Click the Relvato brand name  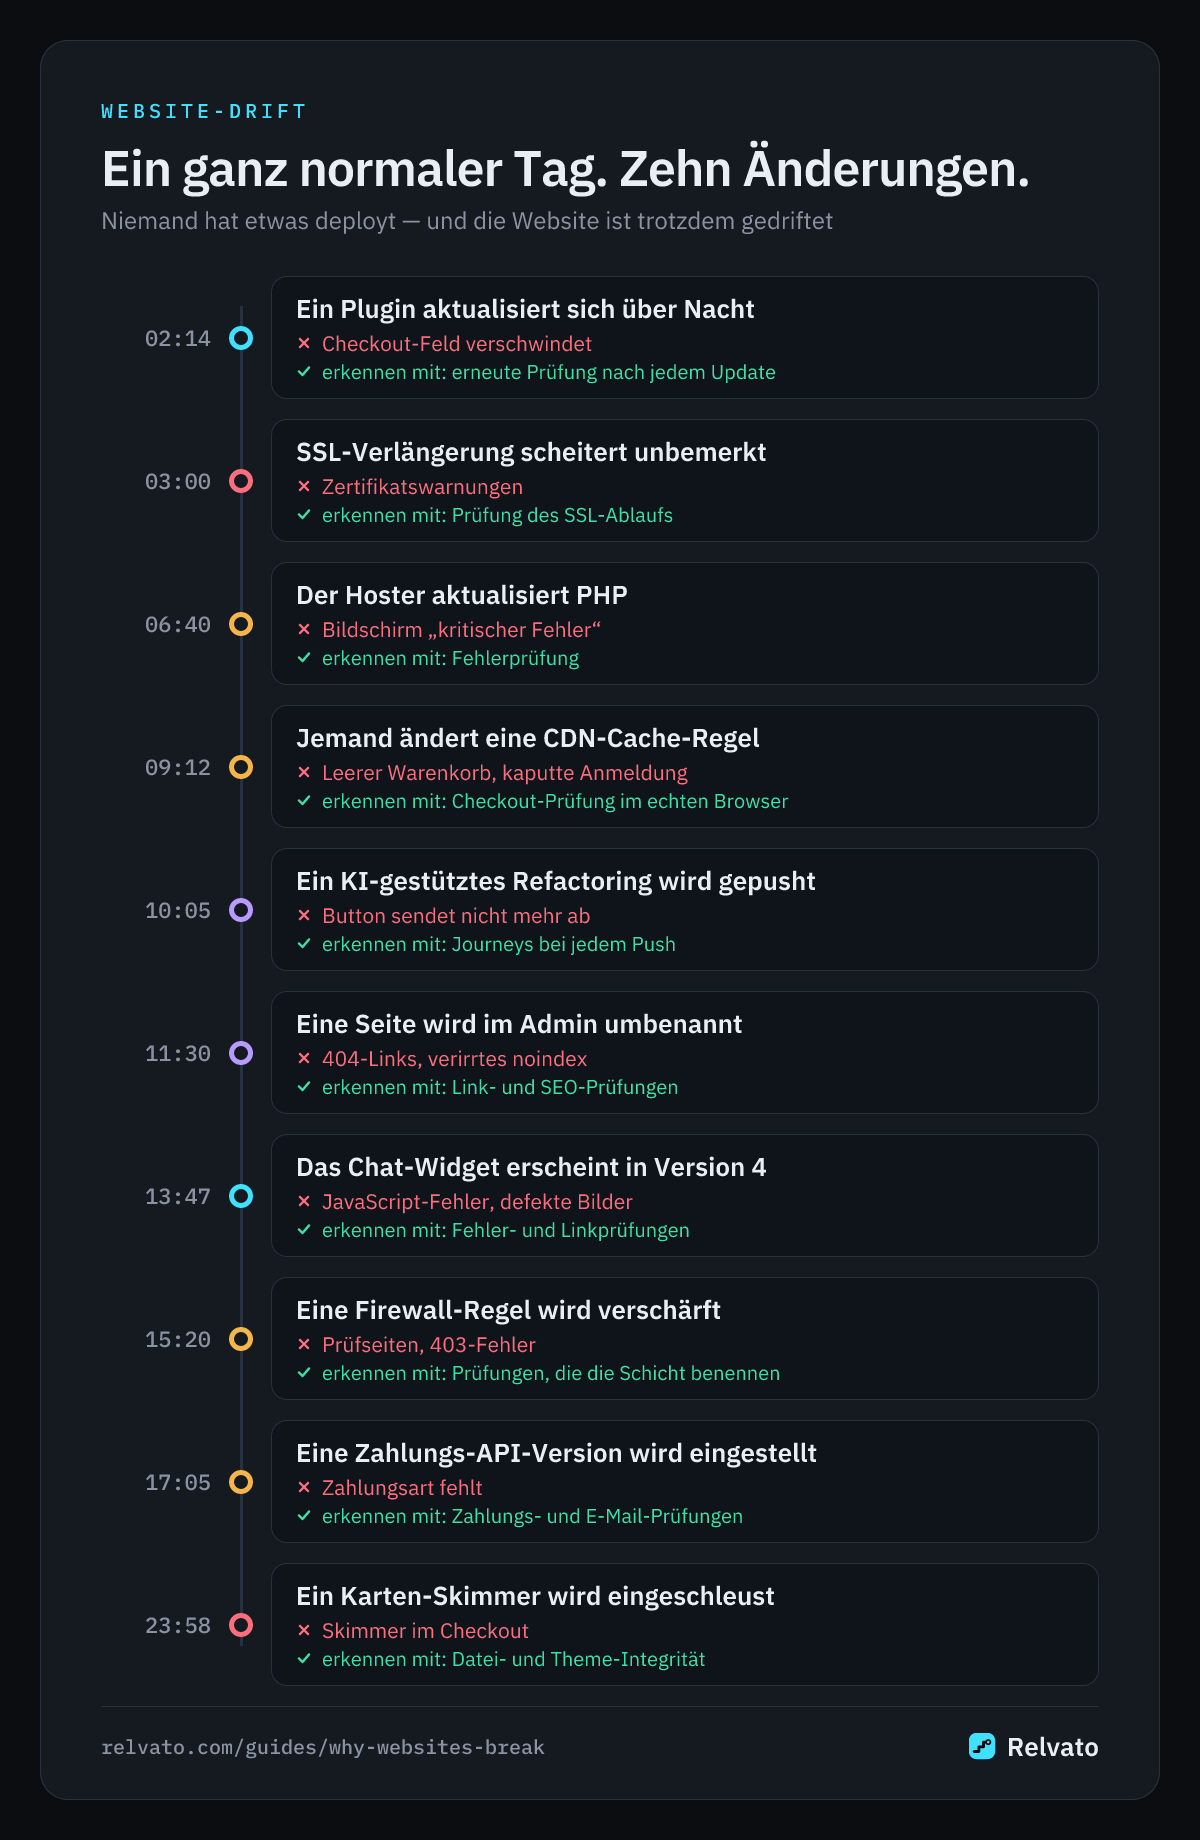[x=1052, y=1747]
